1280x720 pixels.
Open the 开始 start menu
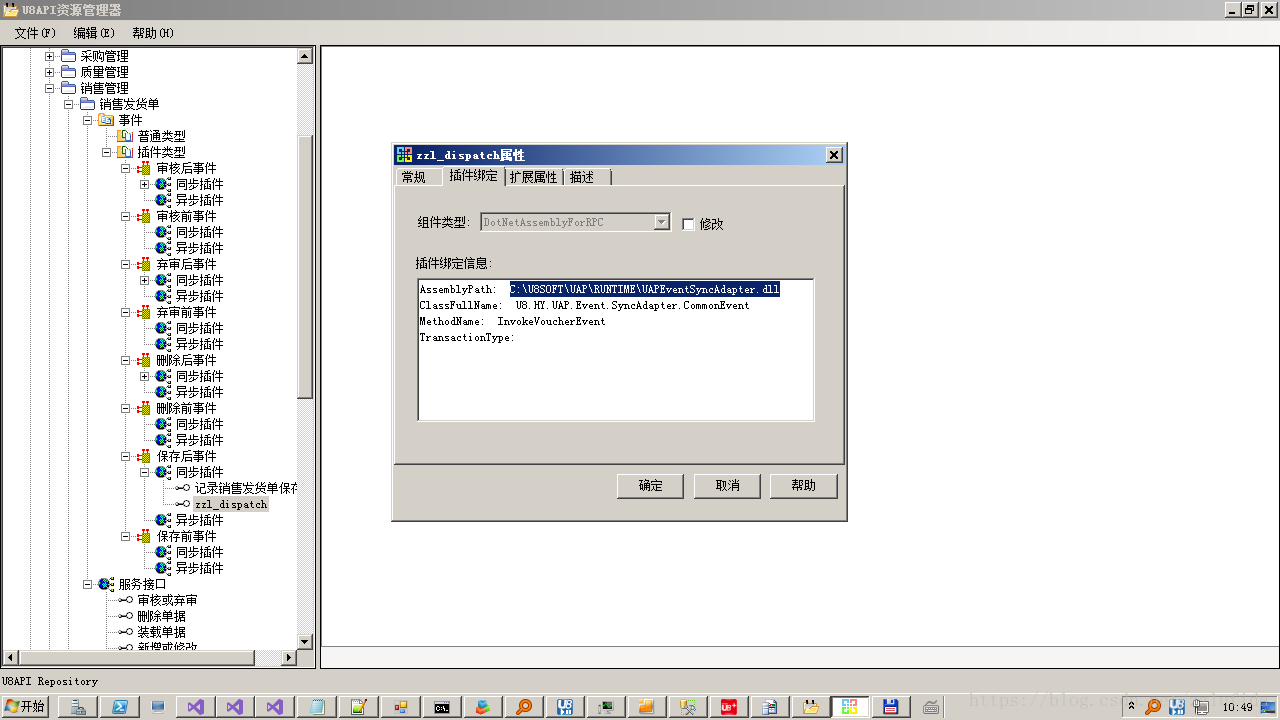coord(26,707)
